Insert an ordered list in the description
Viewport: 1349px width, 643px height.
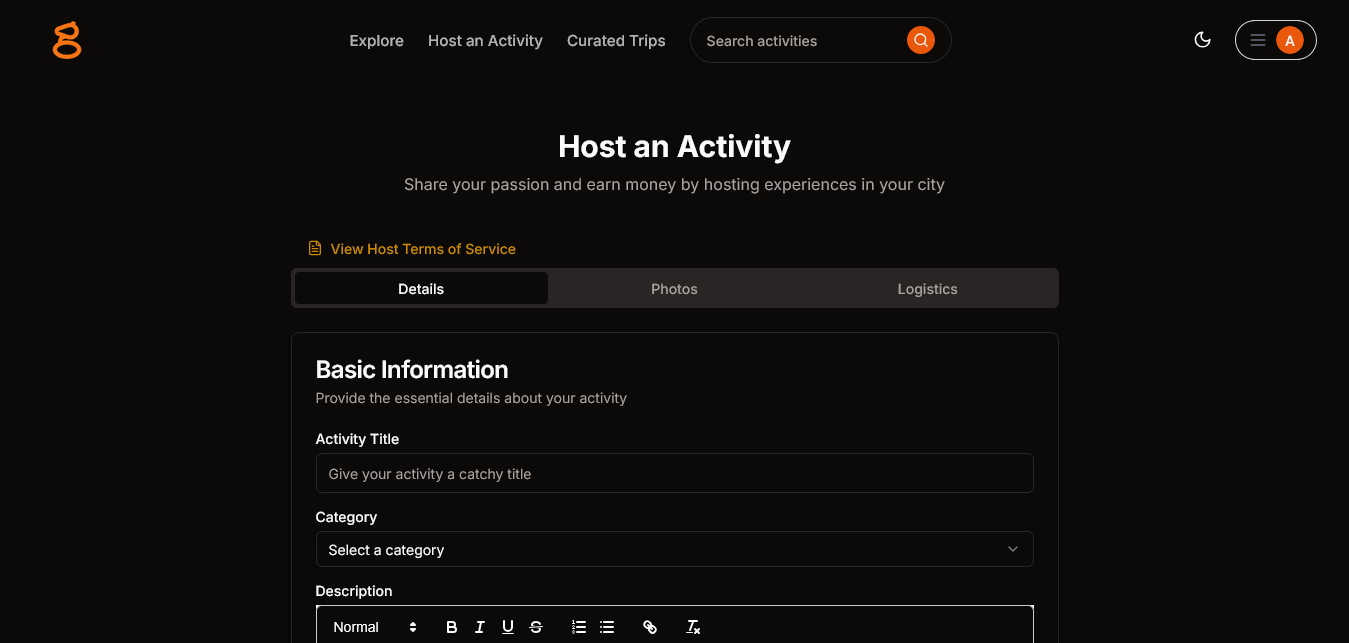(x=578, y=626)
